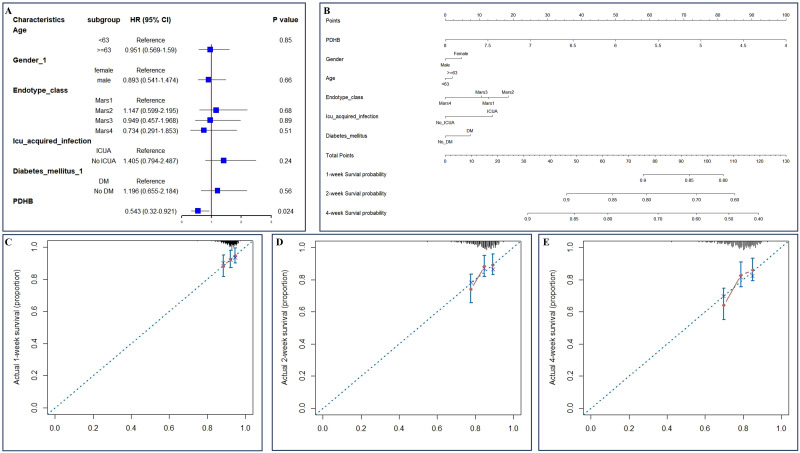Click the blue square marker on the PDHB row
This screenshot has height=453, width=800.
(x=198, y=211)
